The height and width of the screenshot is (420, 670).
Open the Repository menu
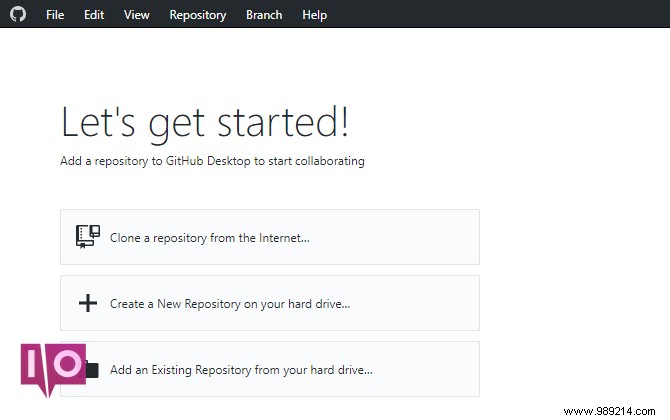pos(198,15)
